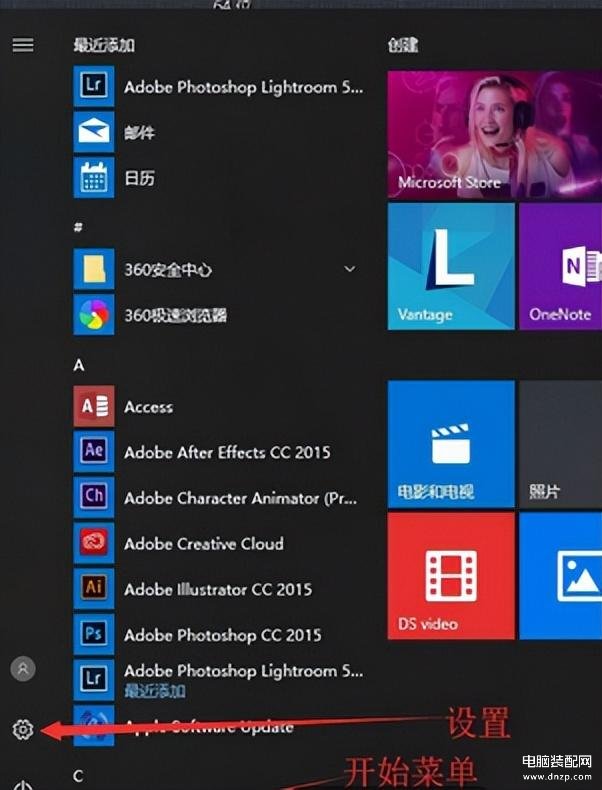Open the 电影和电视 tile

451,444
